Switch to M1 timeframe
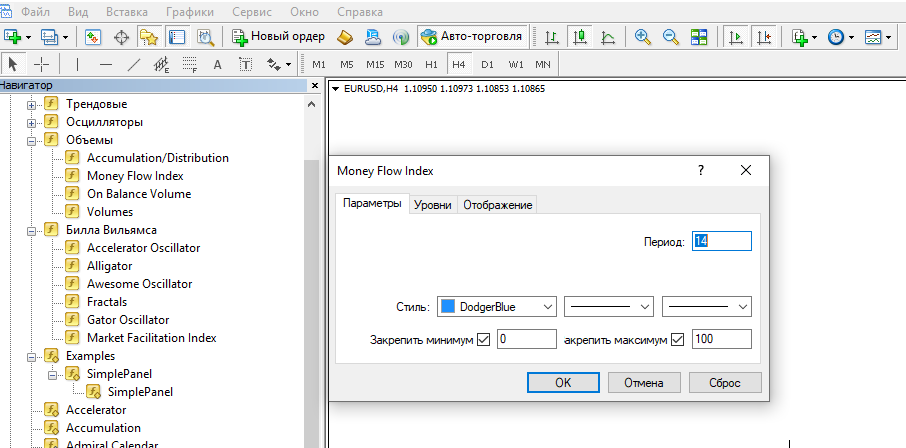This screenshot has height=448, width=906. pyautogui.click(x=319, y=64)
